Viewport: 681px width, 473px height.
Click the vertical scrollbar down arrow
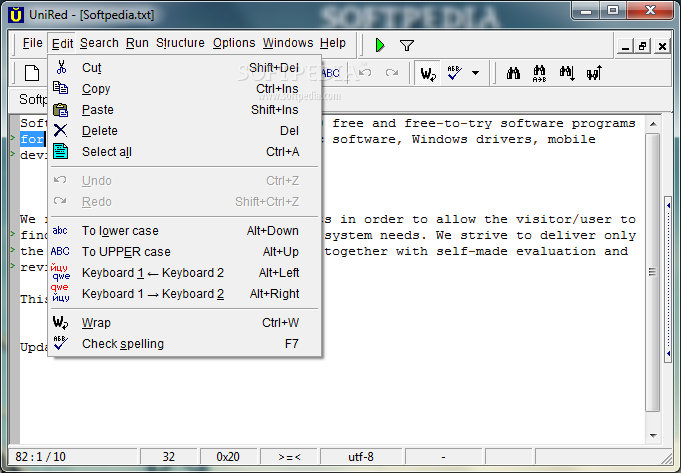click(x=653, y=435)
